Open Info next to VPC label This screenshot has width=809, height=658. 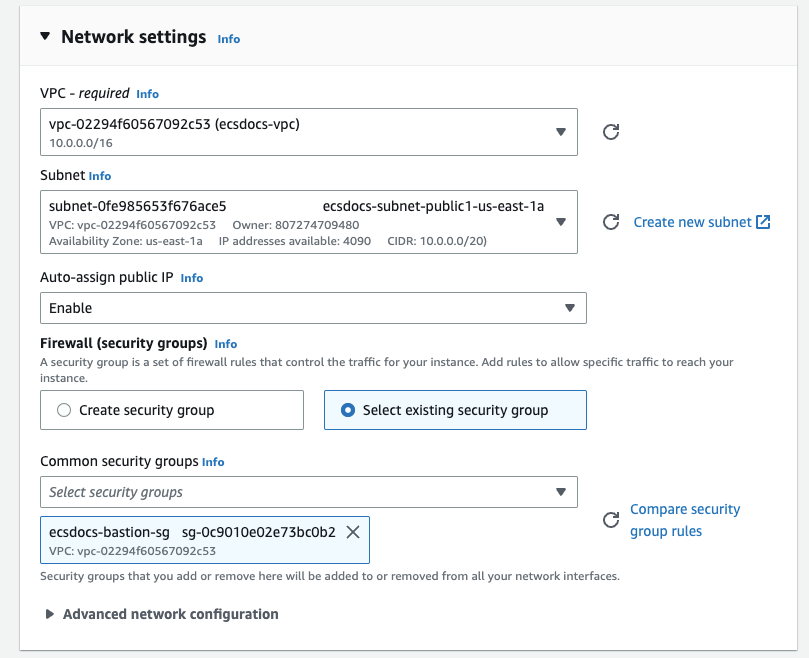[148, 94]
